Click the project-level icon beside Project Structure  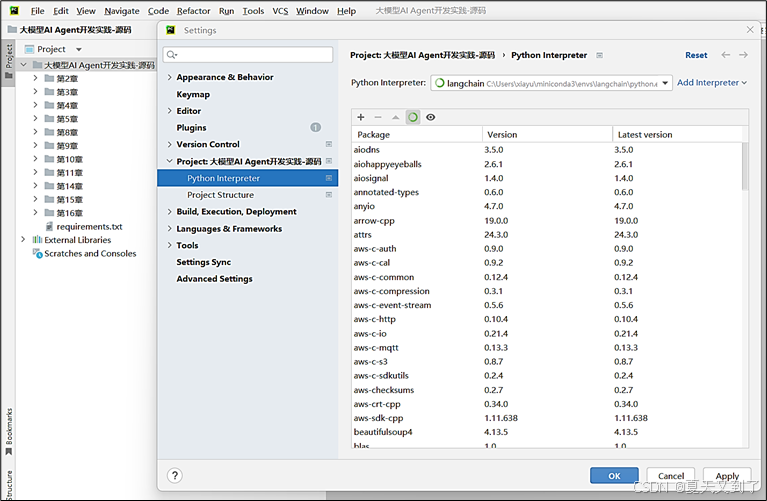329,195
